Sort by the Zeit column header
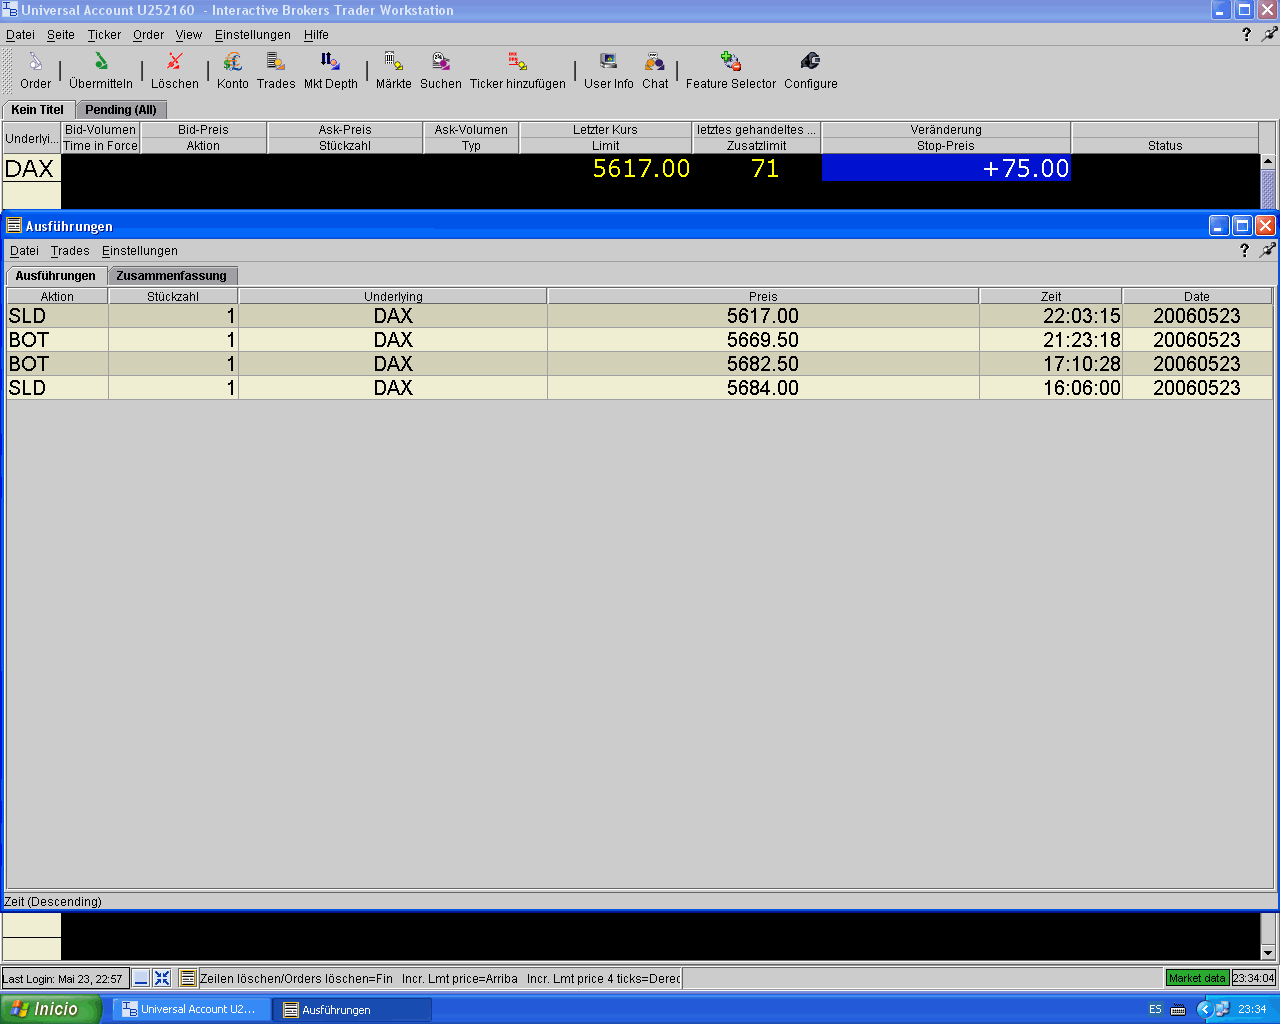This screenshot has width=1280, height=1024. click(x=1051, y=296)
